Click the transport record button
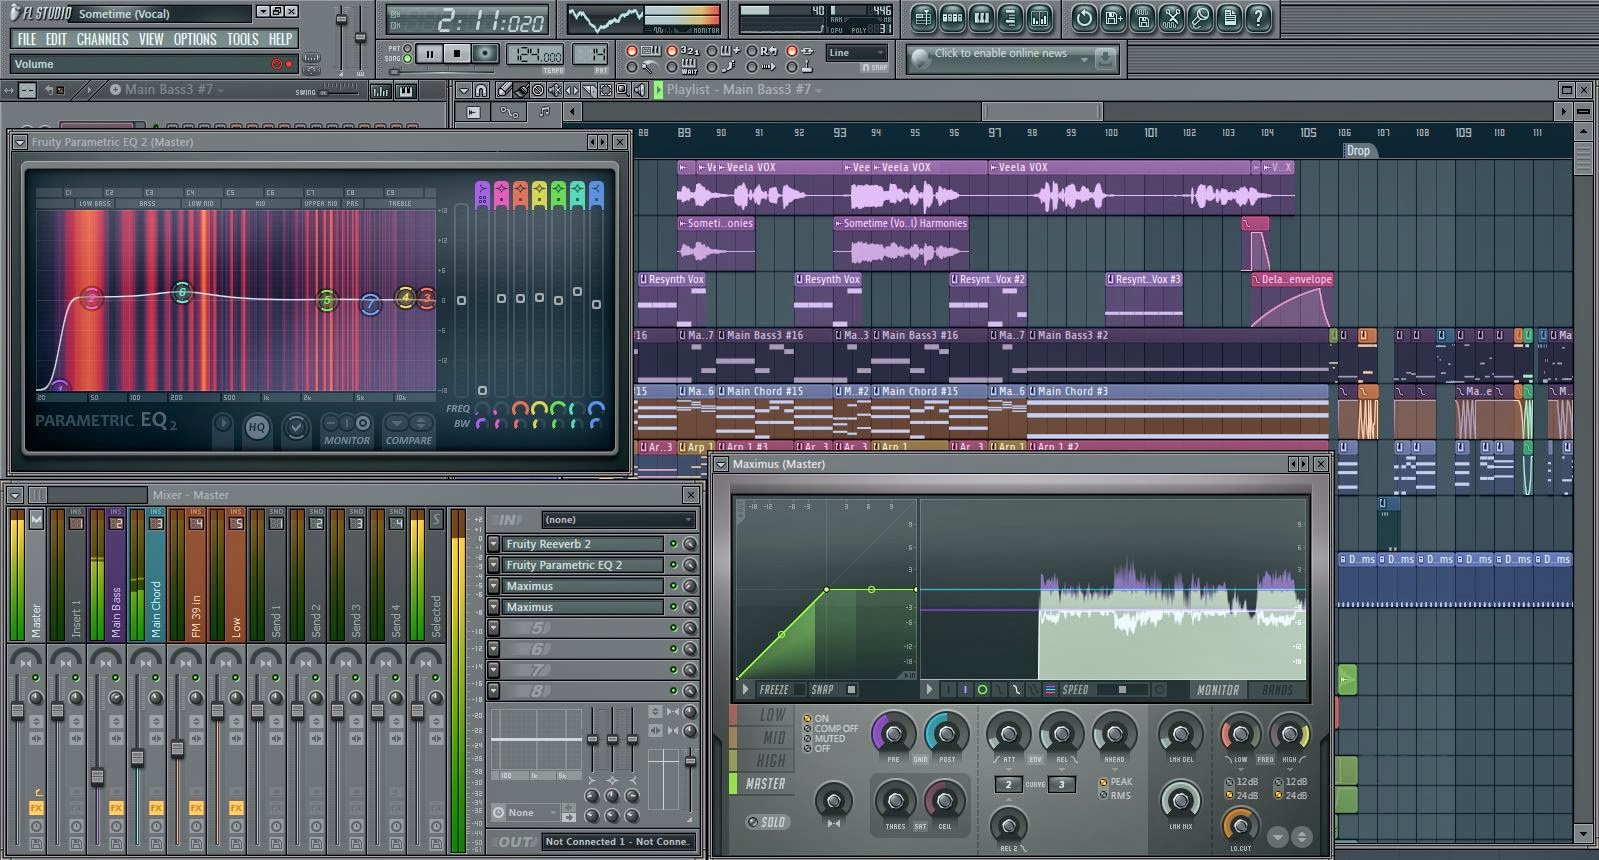 click(x=485, y=53)
